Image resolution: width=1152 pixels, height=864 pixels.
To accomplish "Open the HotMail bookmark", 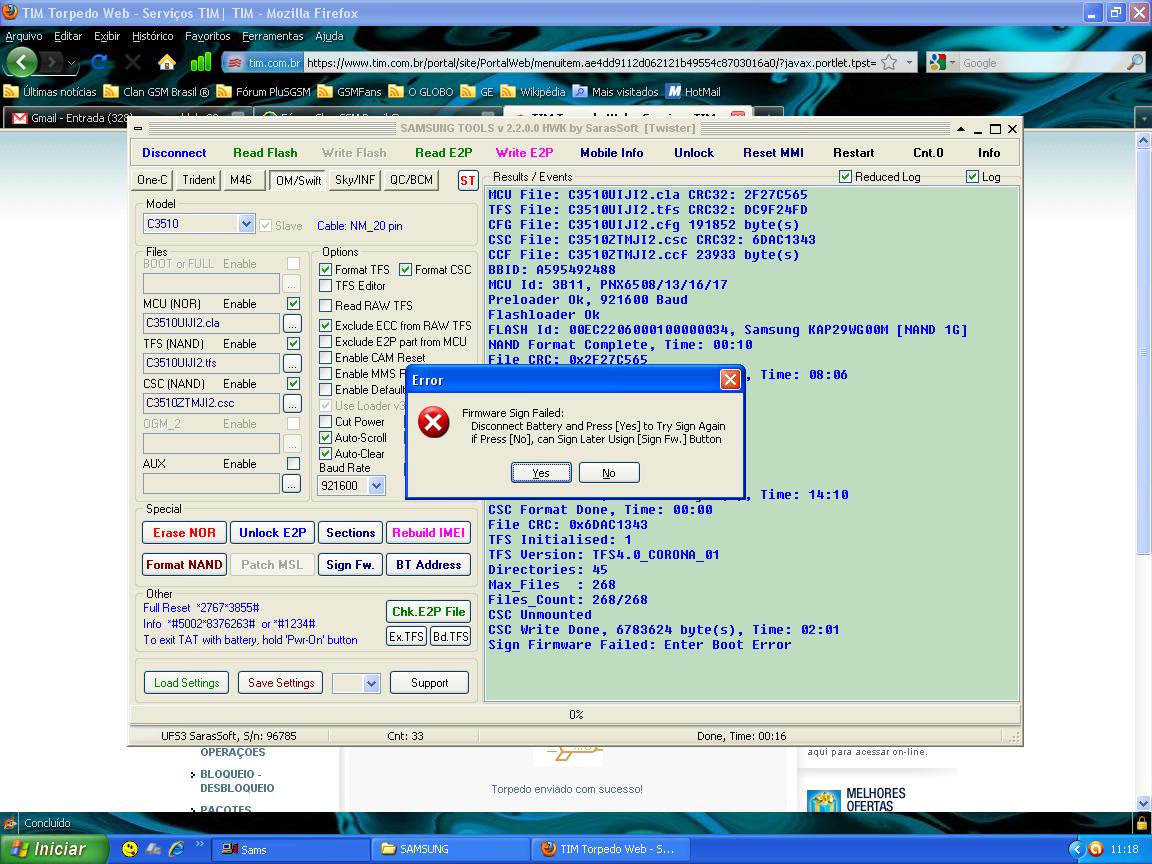I will (694, 92).
